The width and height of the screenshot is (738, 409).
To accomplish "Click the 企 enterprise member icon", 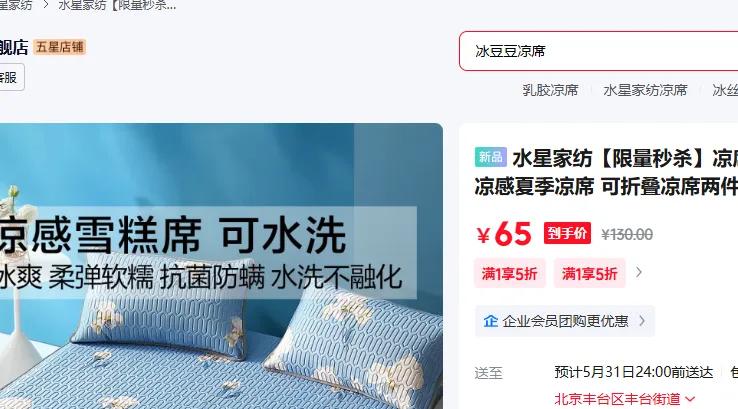I will click(490, 321).
